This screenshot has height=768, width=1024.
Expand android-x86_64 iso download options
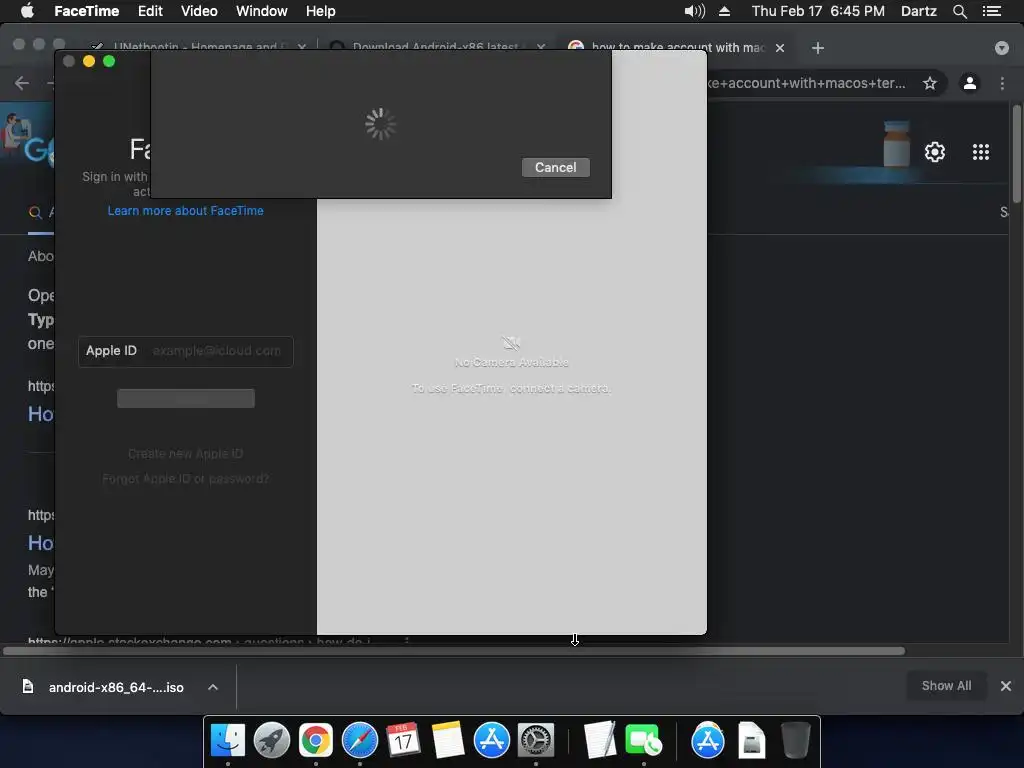point(213,687)
